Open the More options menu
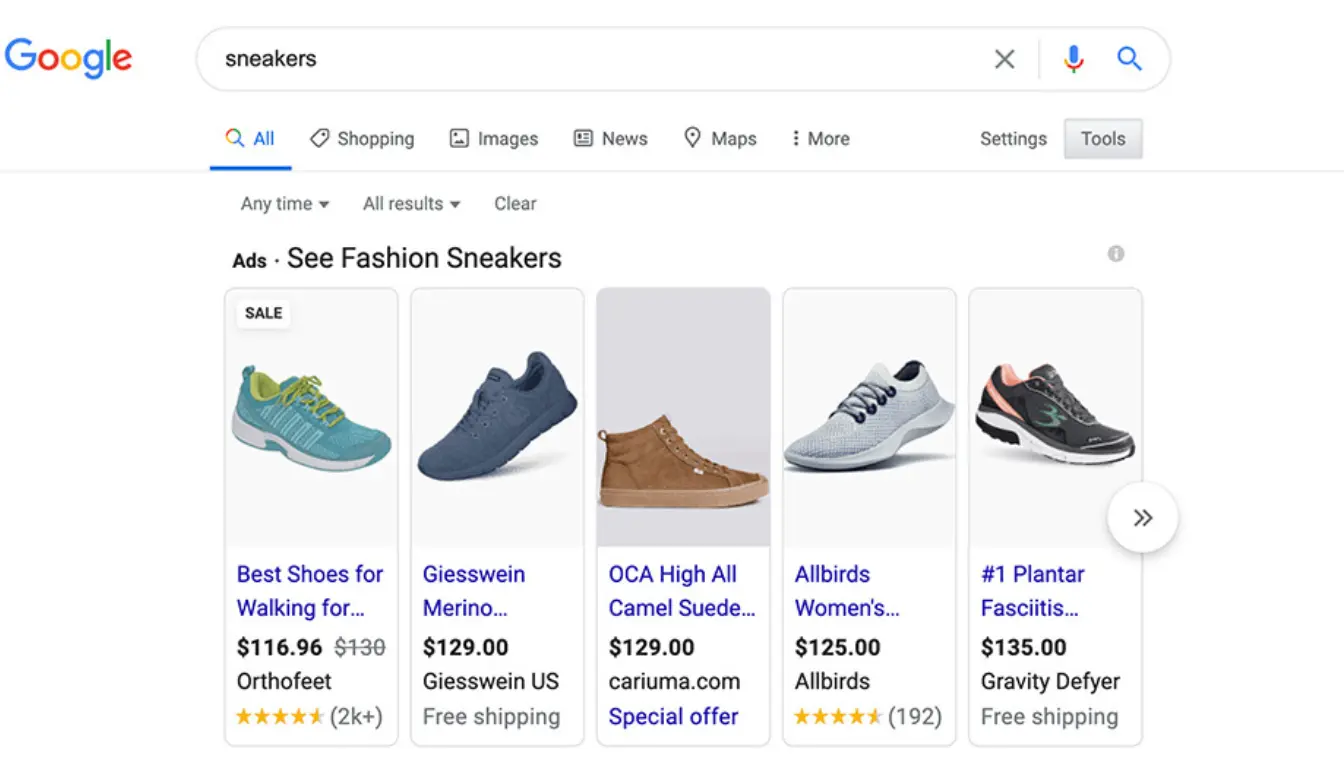1344x768 pixels. (820, 139)
